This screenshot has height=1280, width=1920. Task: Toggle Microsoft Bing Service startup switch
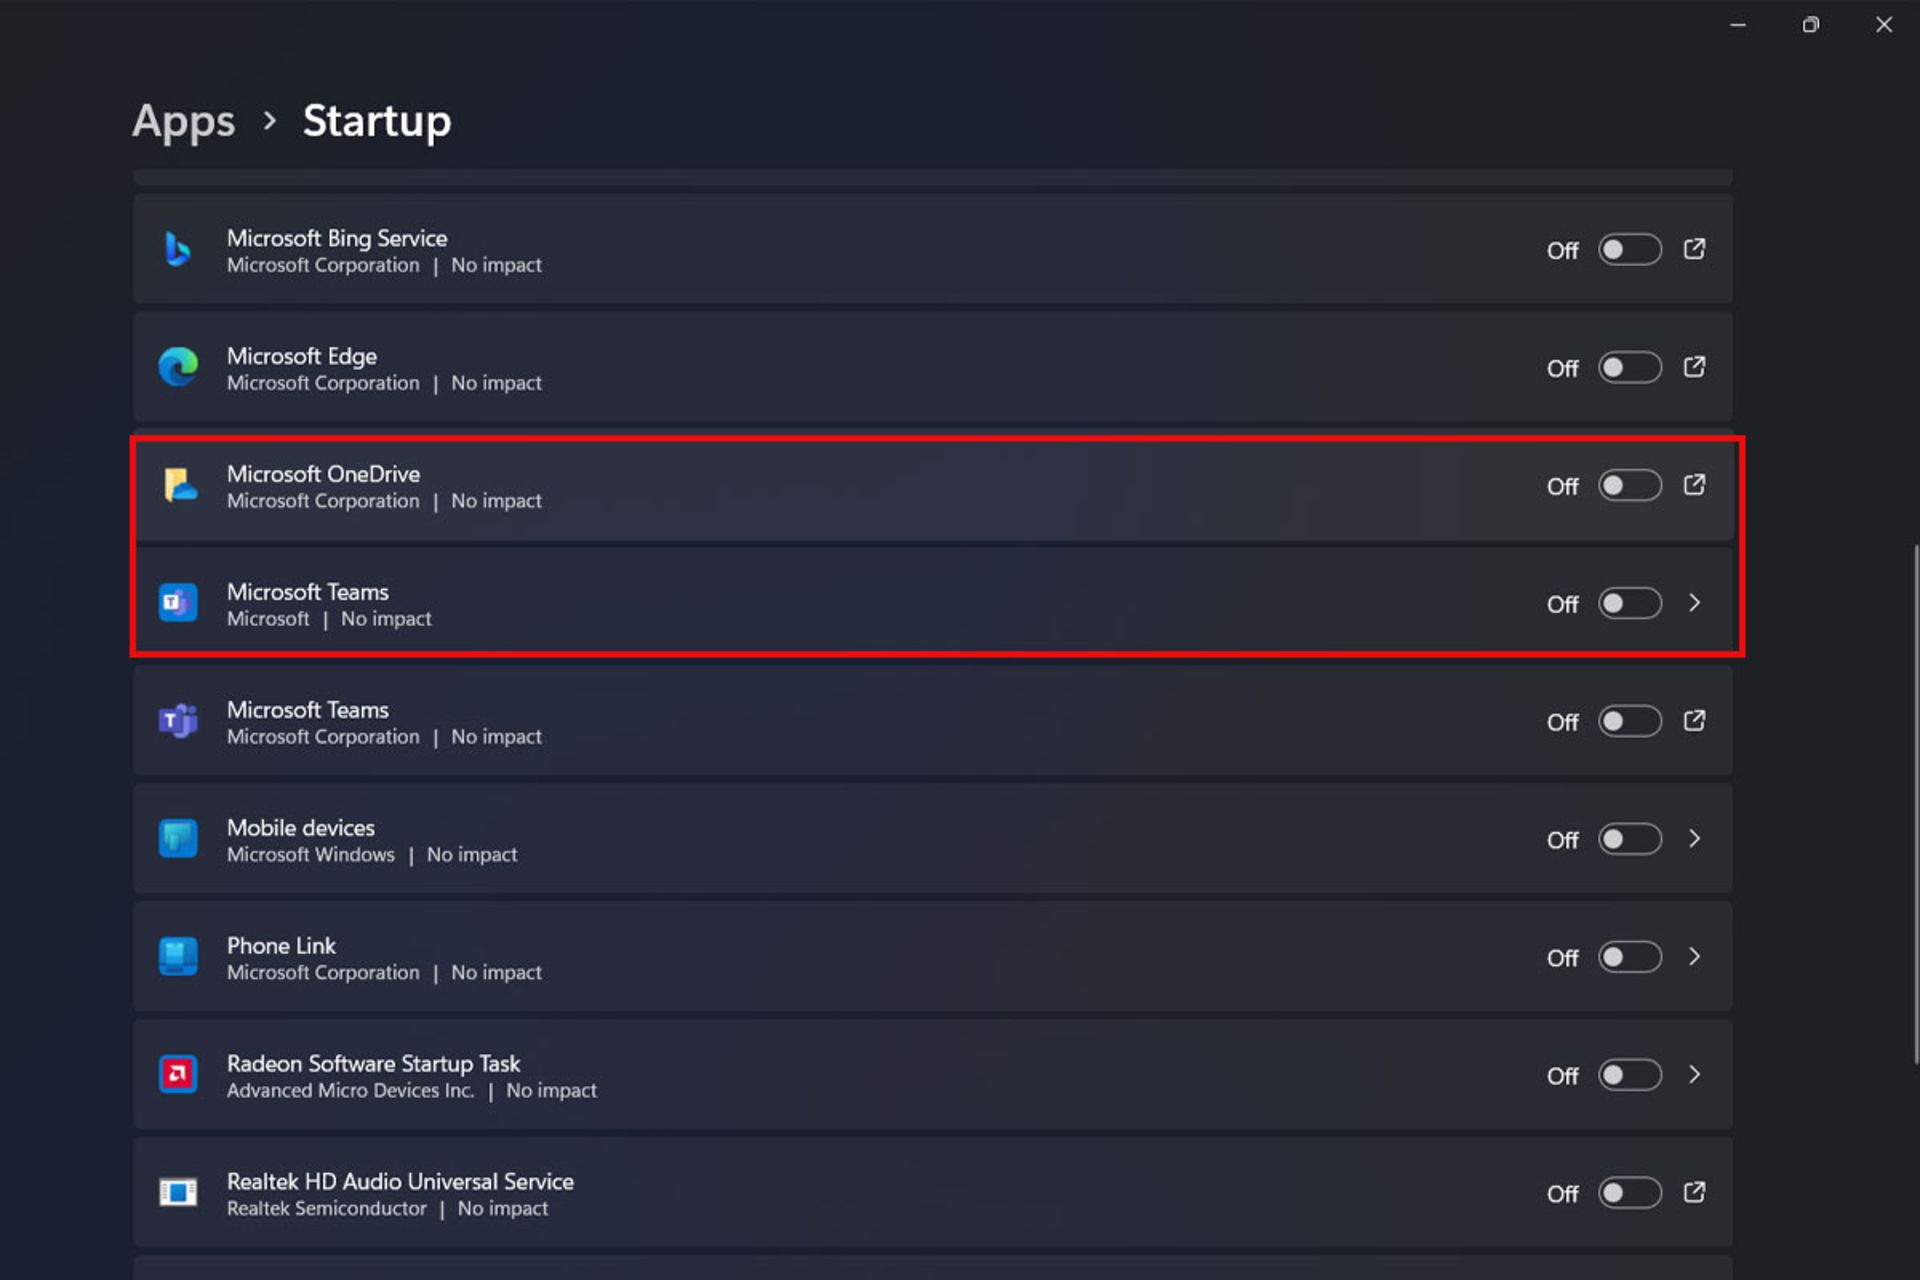click(1629, 249)
